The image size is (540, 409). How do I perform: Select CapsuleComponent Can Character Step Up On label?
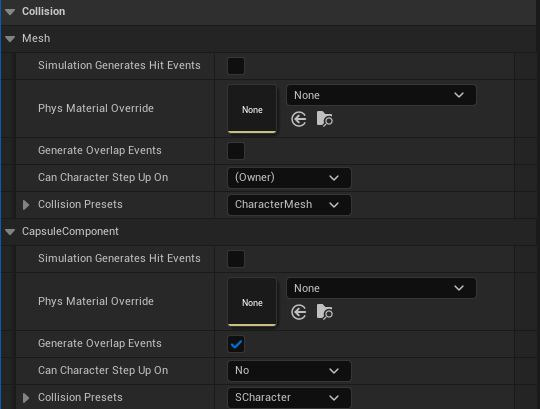tap(103, 371)
